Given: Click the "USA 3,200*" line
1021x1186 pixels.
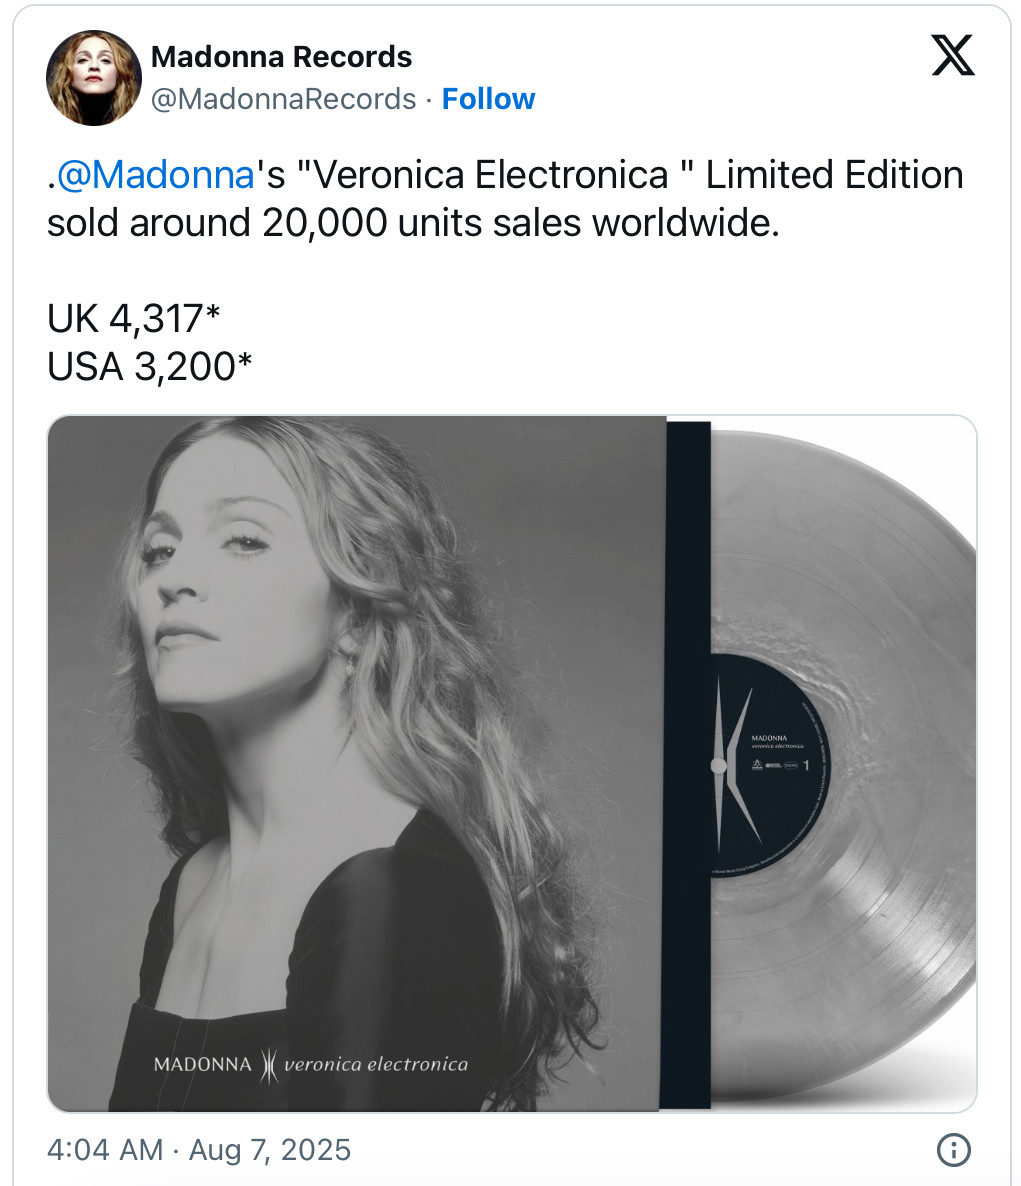Looking at the screenshot, I should click(x=149, y=367).
